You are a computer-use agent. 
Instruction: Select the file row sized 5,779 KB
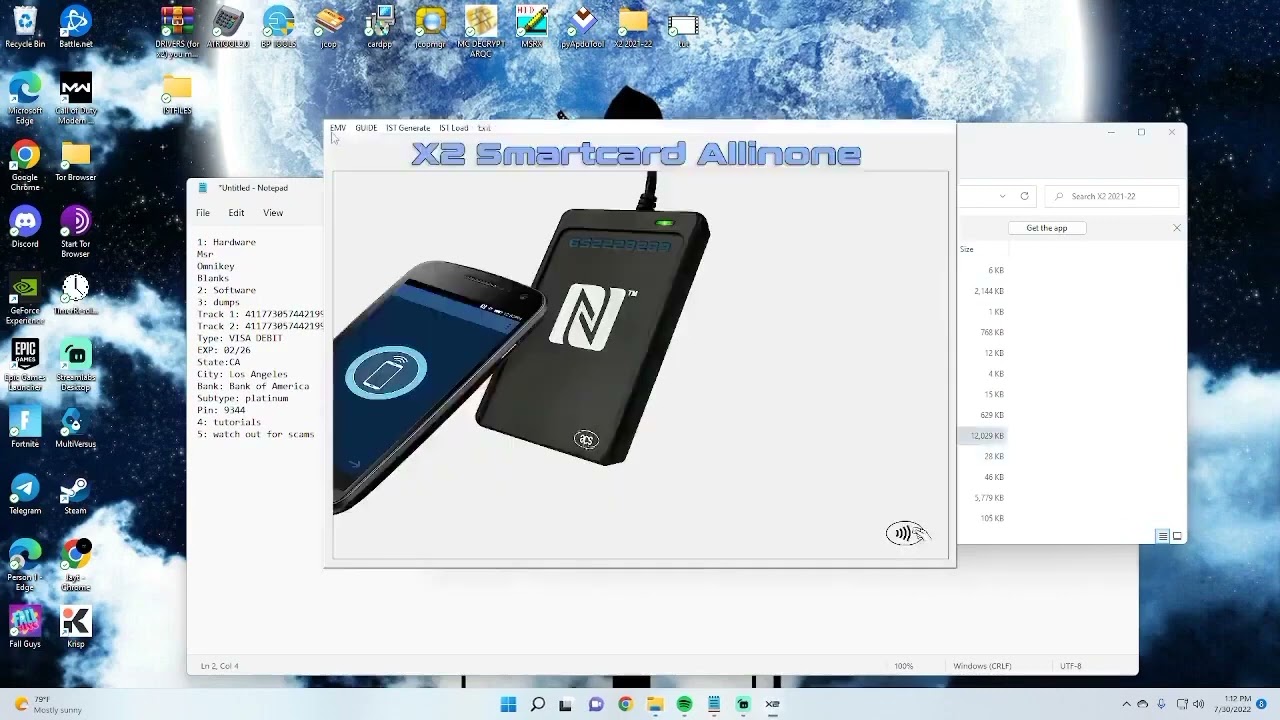coord(981,498)
